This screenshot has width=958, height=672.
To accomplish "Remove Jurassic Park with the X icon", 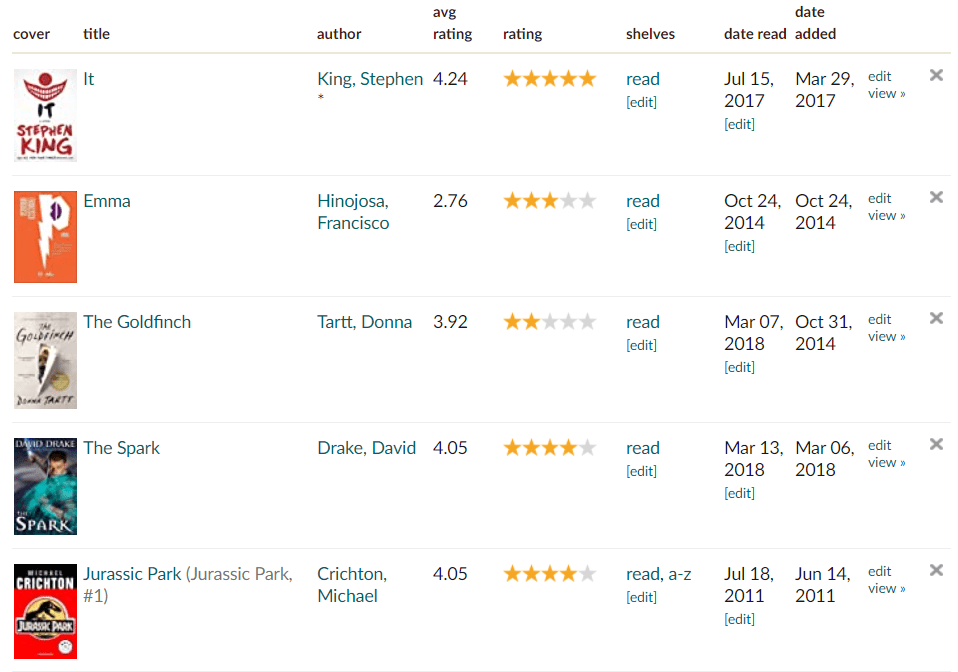I will pos(936,570).
